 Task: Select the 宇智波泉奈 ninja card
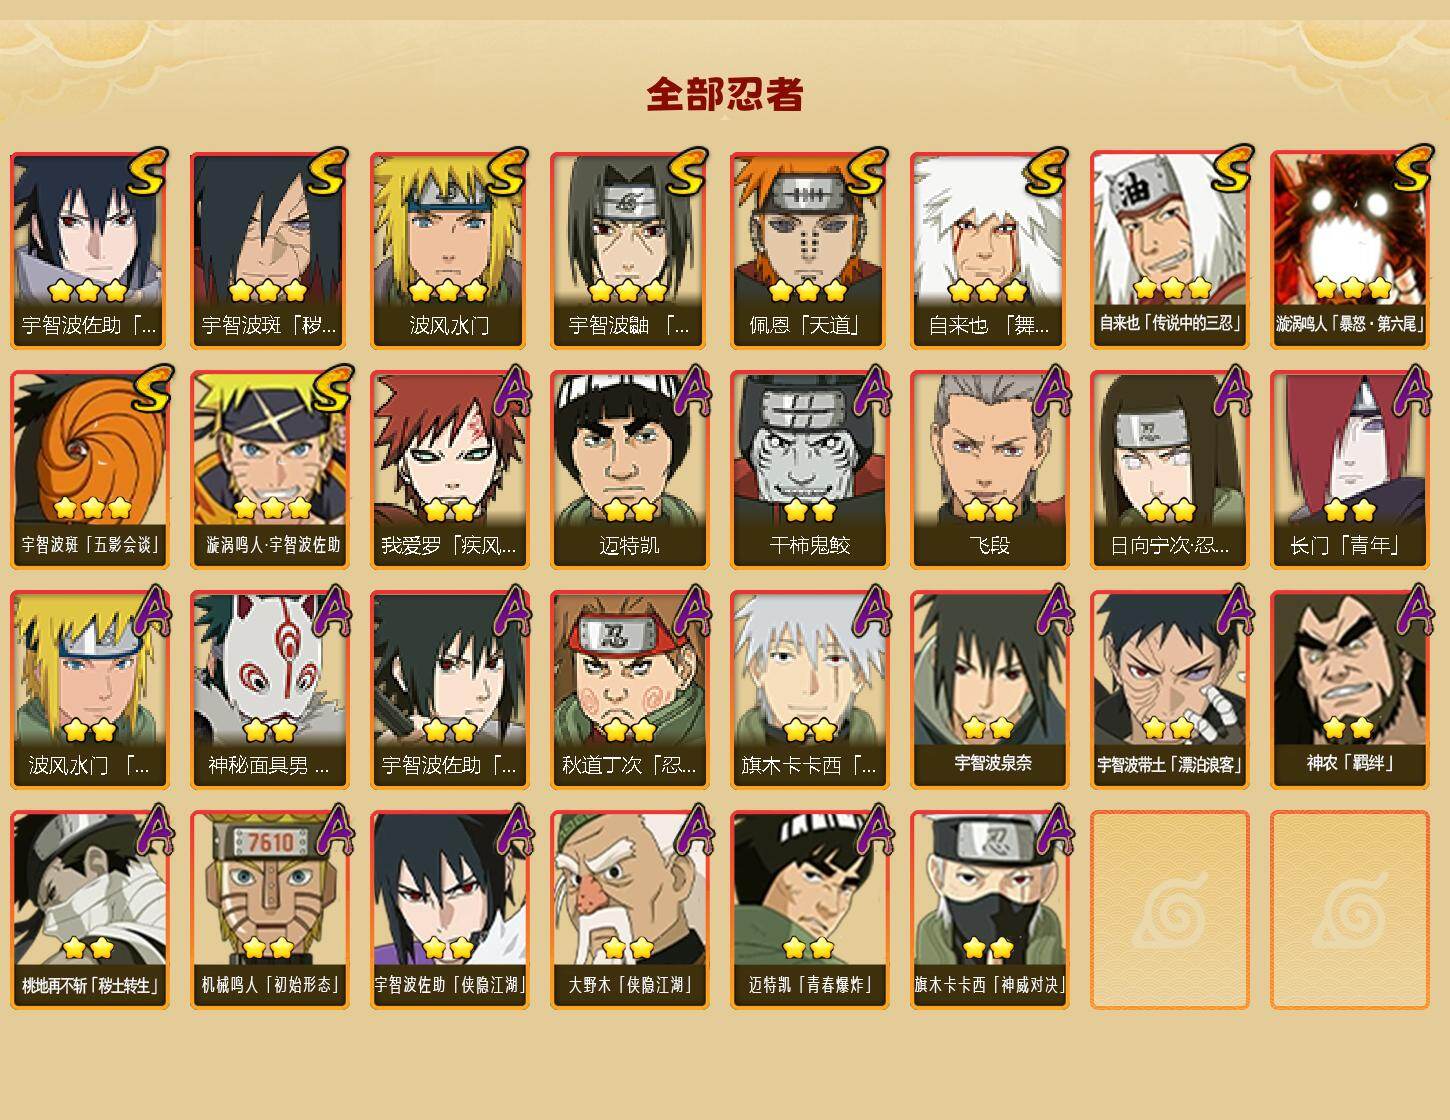(x=990, y=690)
